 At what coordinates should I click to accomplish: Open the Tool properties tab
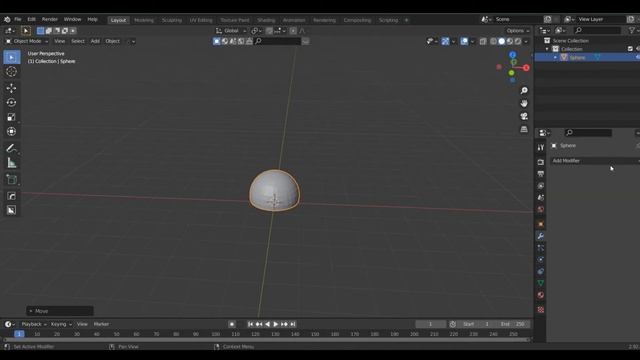tap(540, 147)
